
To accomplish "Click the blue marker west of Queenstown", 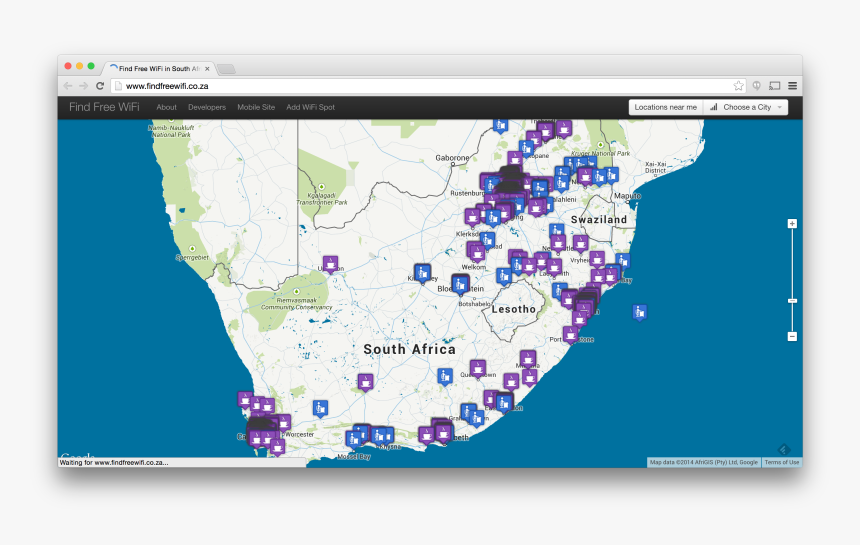I will [445, 376].
